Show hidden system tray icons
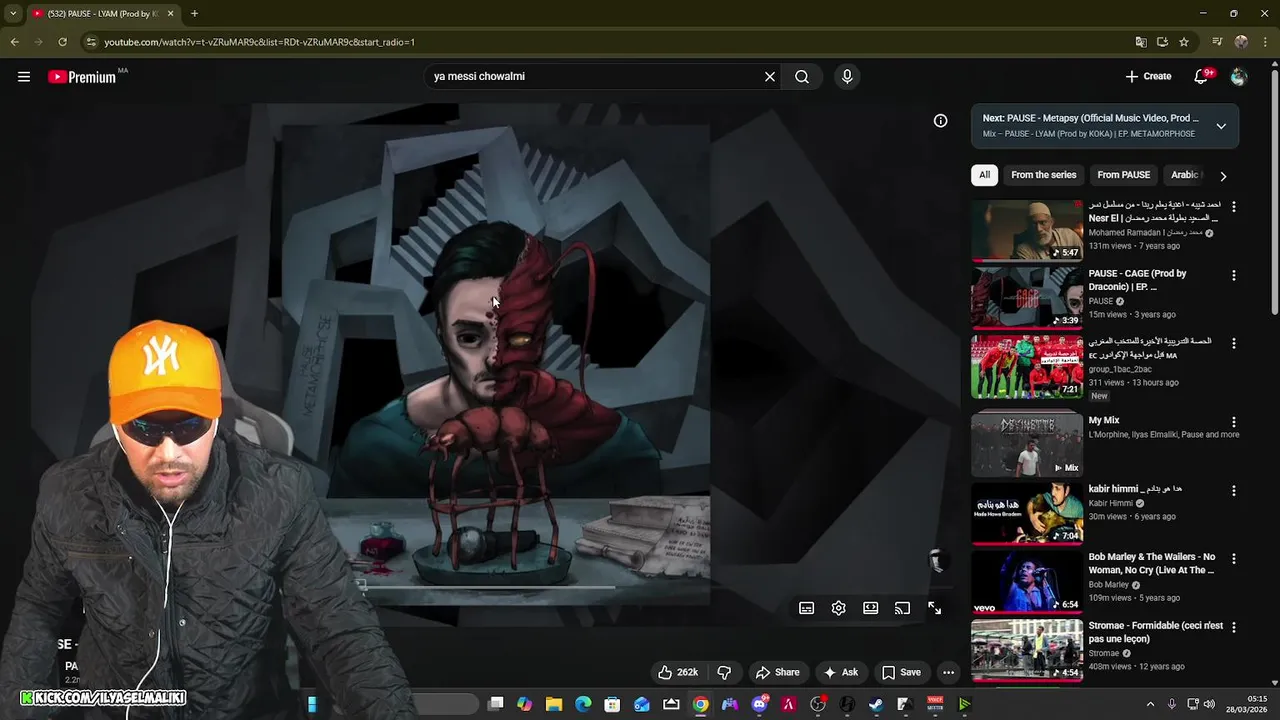1280x720 pixels. 1150,705
